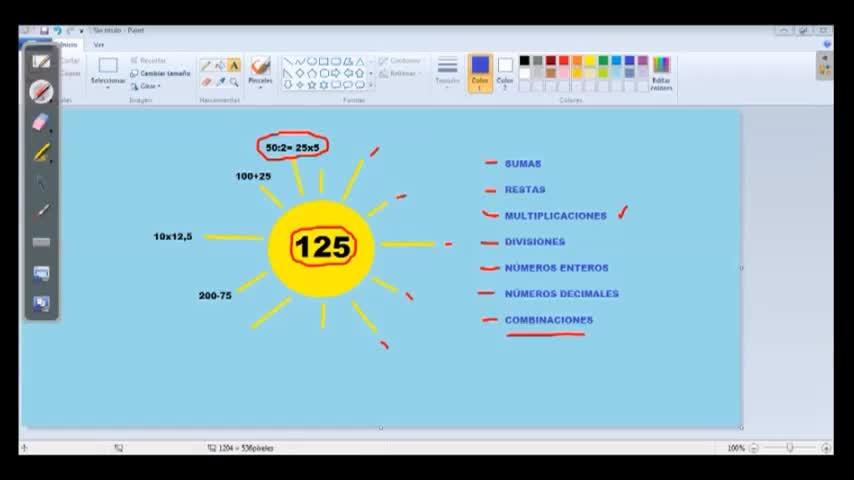Select Color 1 as active color
The height and width of the screenshot is (480, 854).
pos(480,72)
